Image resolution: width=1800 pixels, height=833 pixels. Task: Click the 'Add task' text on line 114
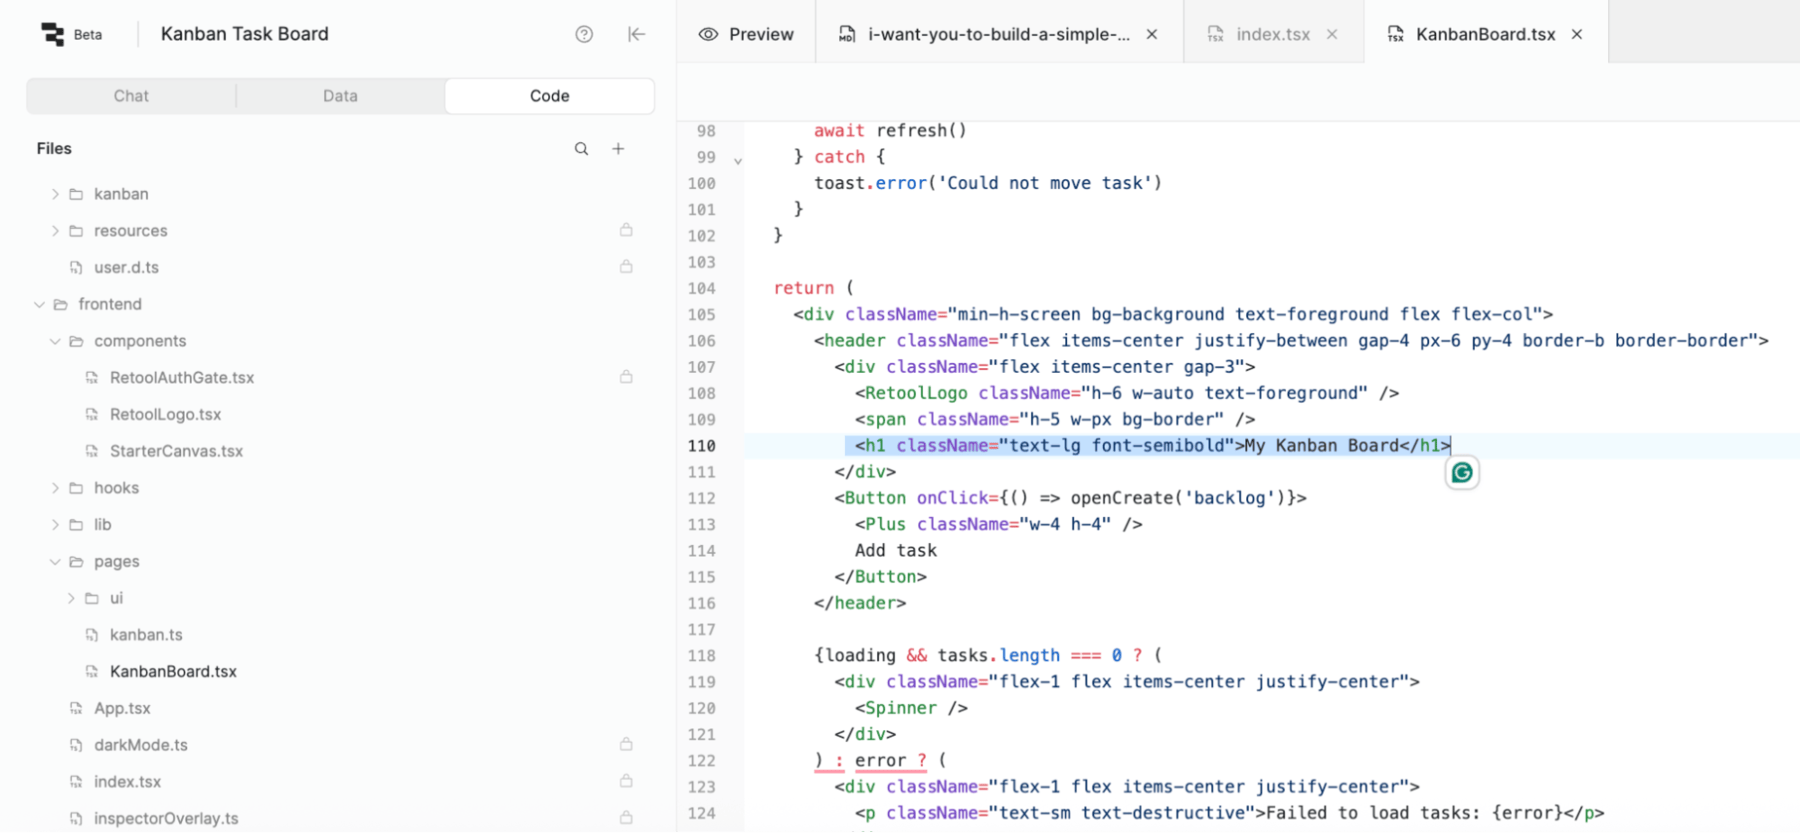click(896, 551)
